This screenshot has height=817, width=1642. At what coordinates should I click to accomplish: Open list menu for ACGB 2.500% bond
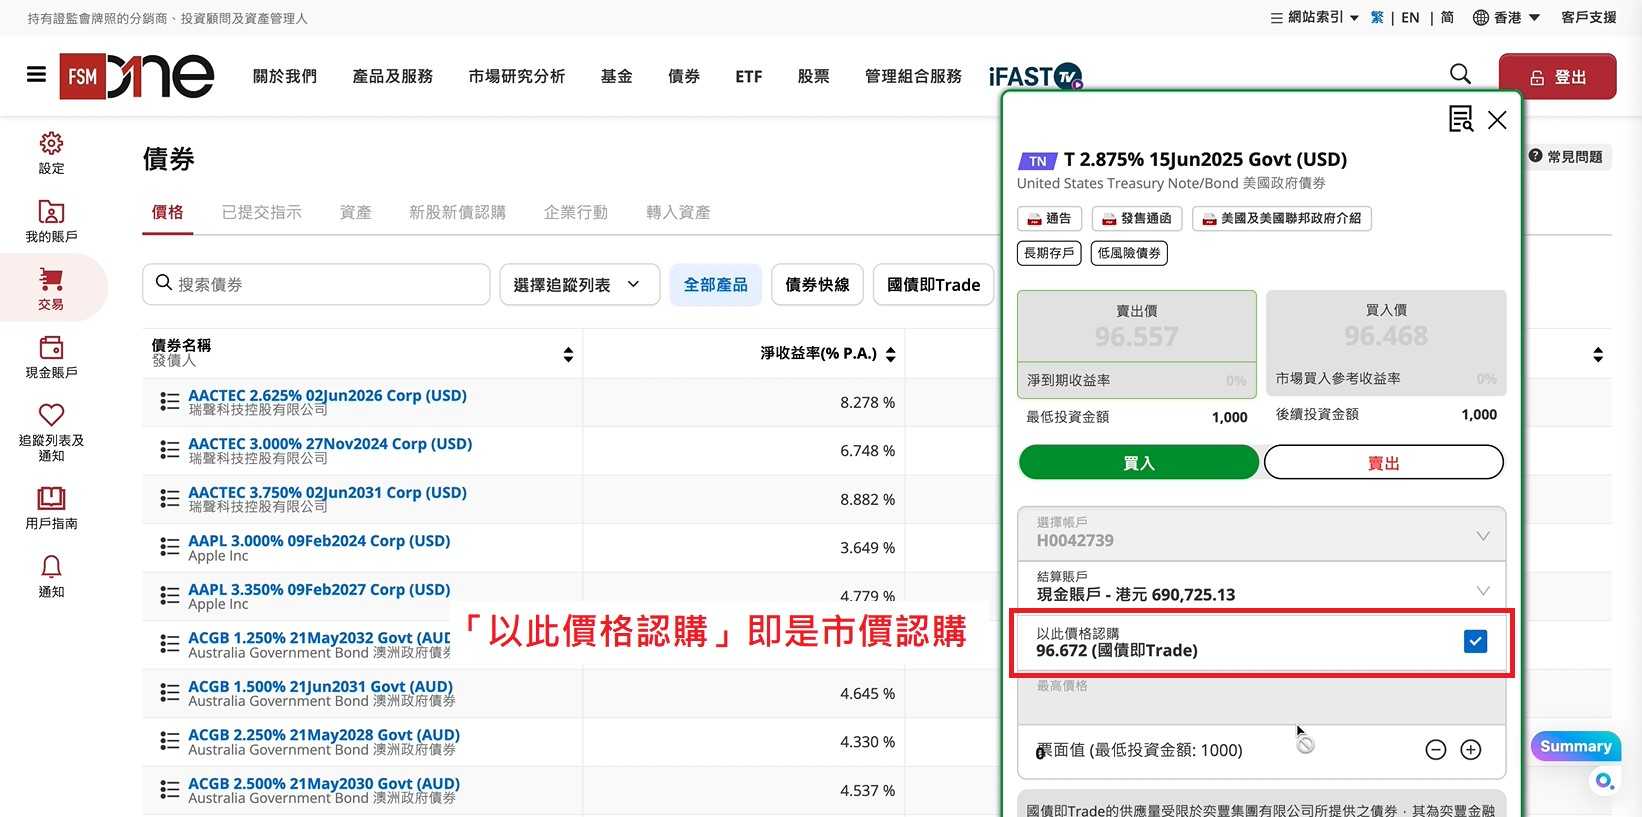click(170, 790)
